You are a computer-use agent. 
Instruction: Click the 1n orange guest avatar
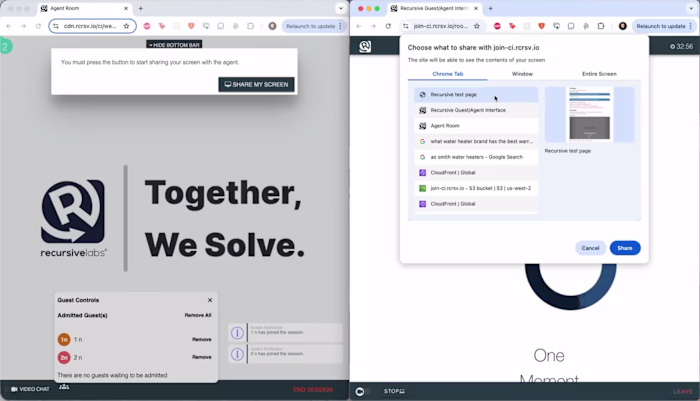click(64, 339)
